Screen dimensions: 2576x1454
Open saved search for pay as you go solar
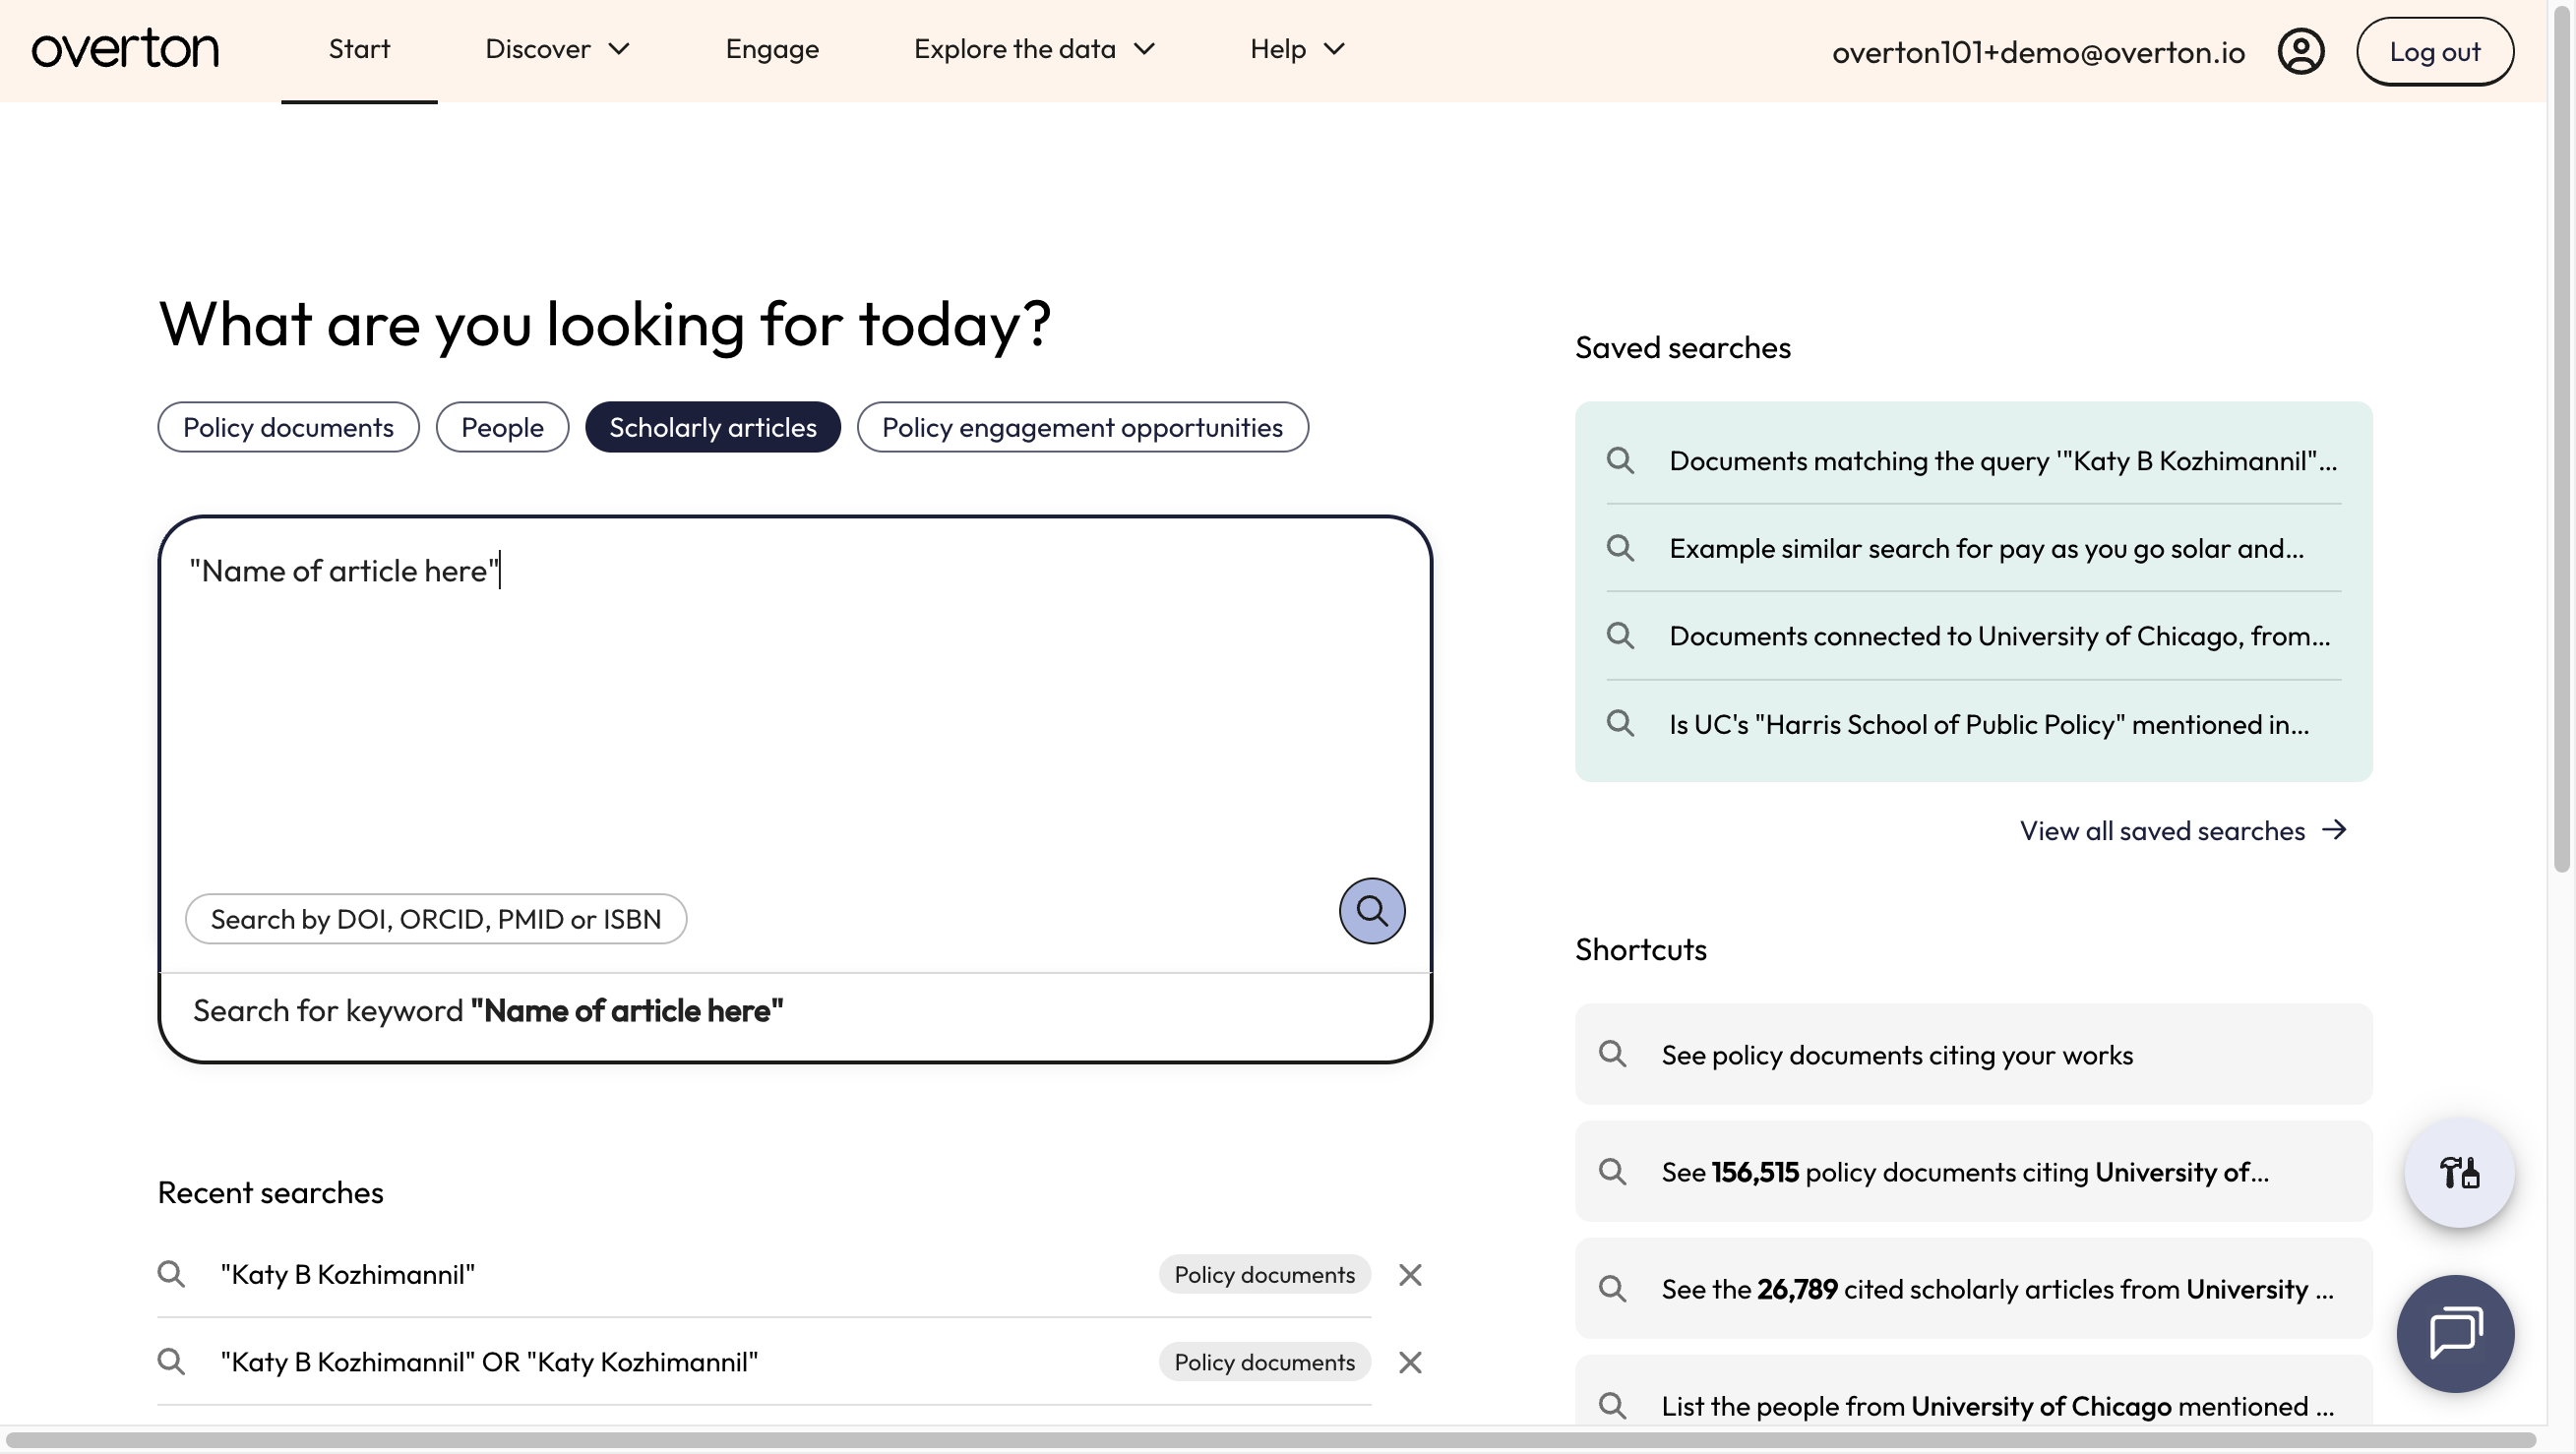(x=1973, y=548)
